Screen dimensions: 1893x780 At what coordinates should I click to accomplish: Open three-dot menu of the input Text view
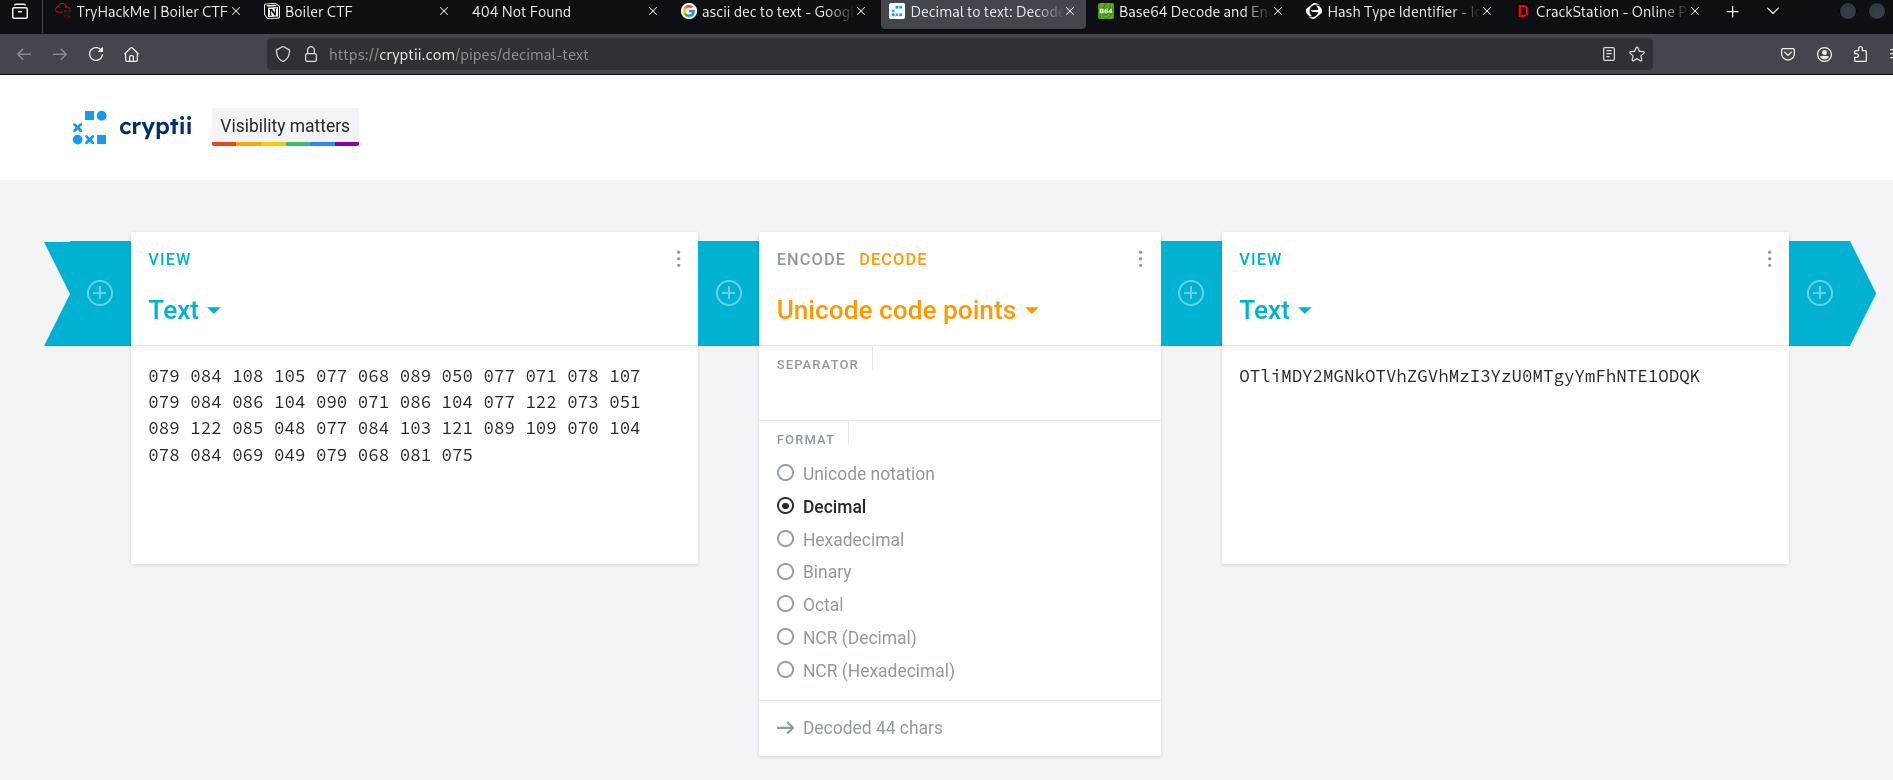[678, 259]
